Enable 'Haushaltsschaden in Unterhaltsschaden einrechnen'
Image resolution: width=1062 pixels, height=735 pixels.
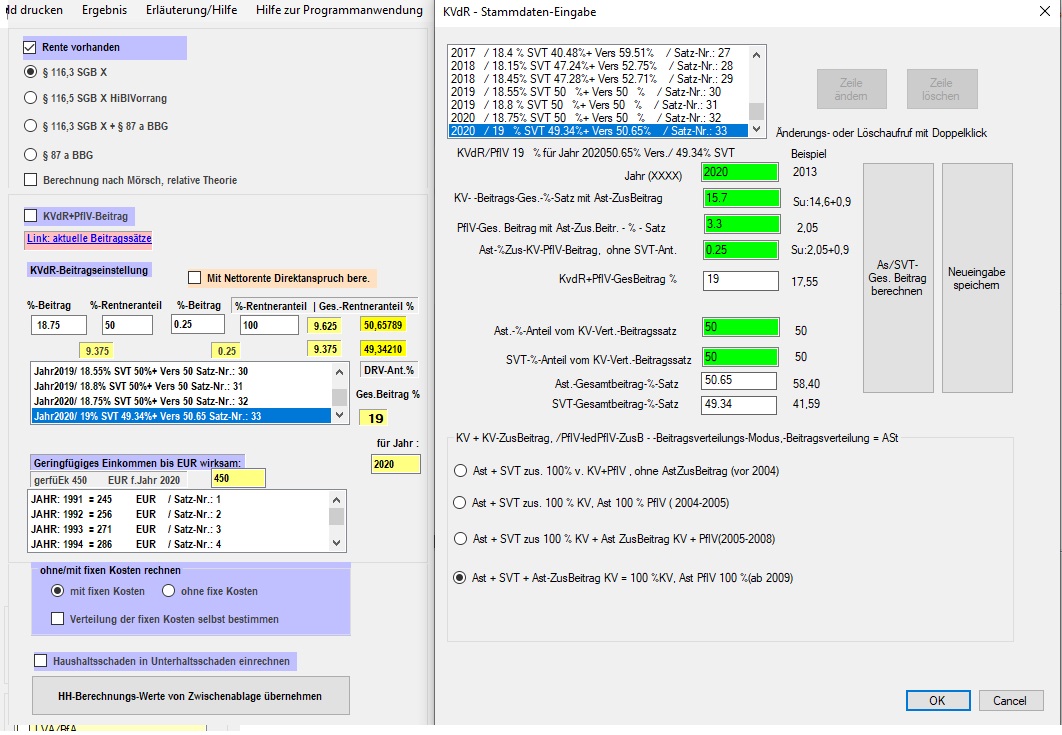pos(40,661)
